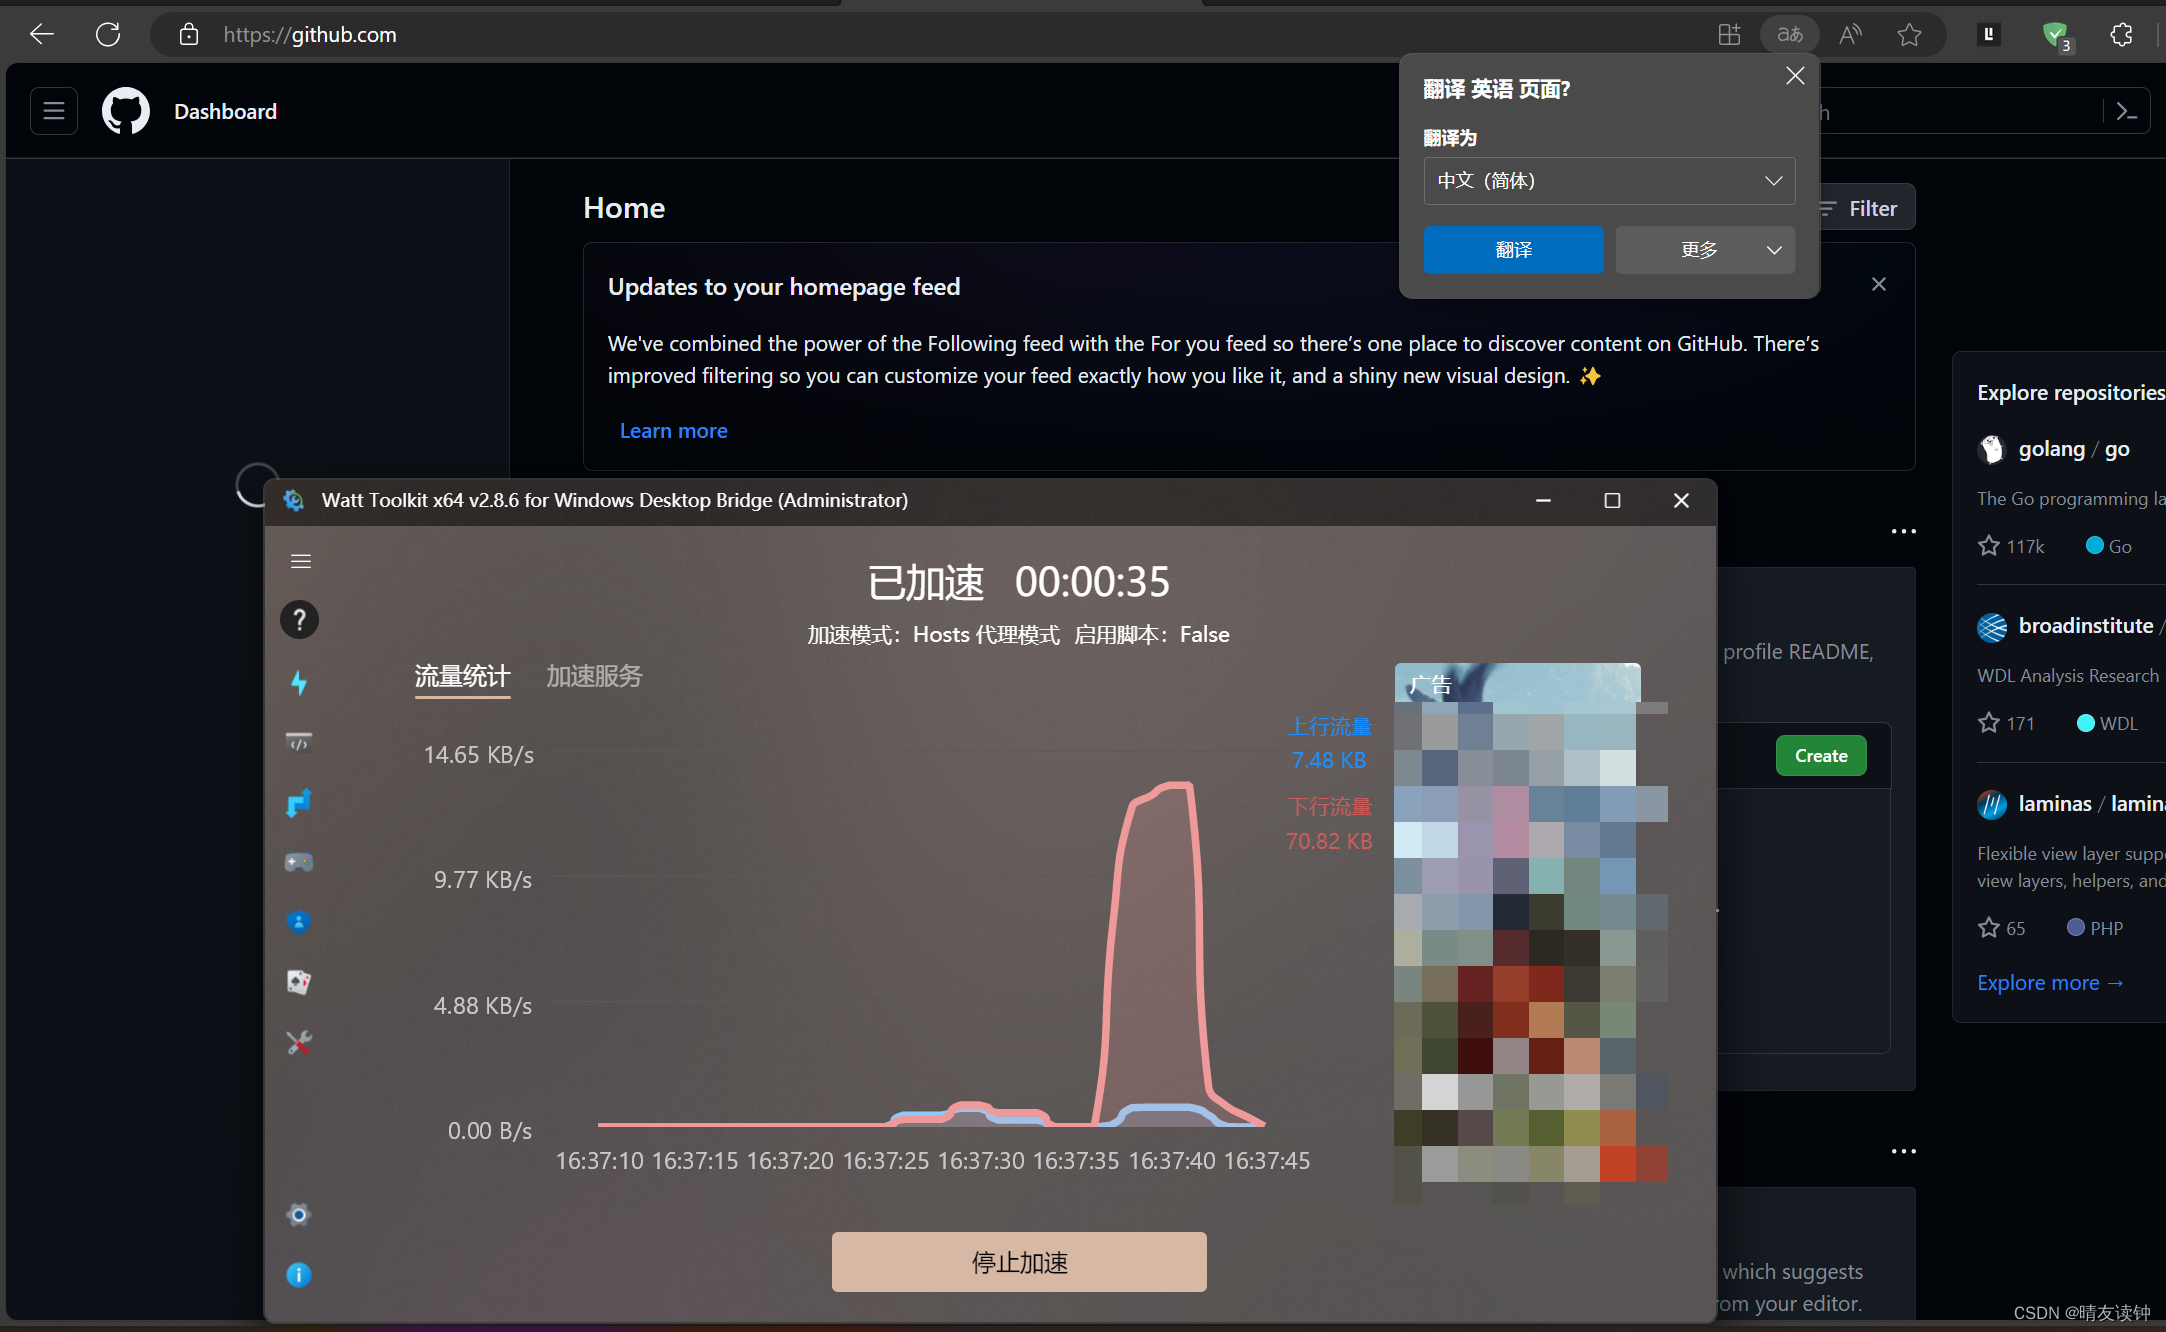Toggle the browser translate icon in address bar
Screen dimensions: 2166x1332
pos(1789,35)
